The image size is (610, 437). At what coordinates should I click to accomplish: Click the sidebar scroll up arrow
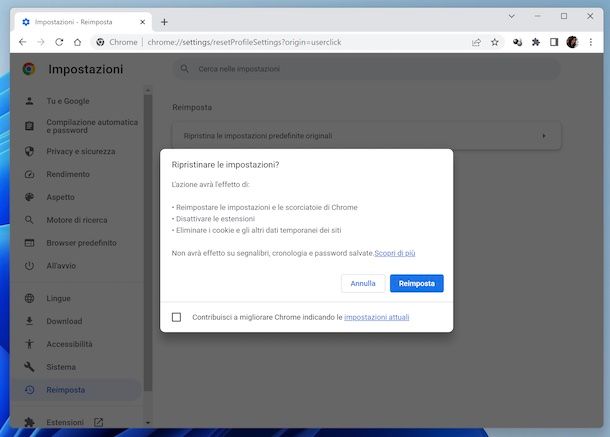(148, 90)
